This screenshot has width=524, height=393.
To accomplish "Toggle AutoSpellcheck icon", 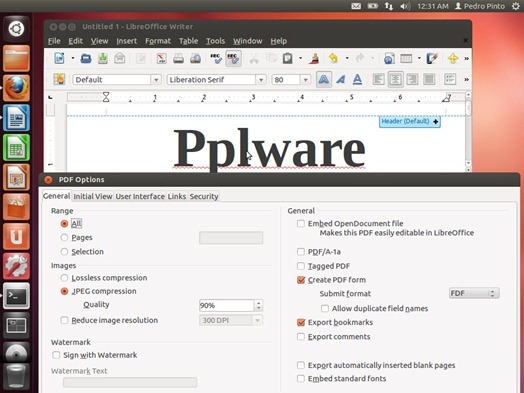I will click(233, 58).
